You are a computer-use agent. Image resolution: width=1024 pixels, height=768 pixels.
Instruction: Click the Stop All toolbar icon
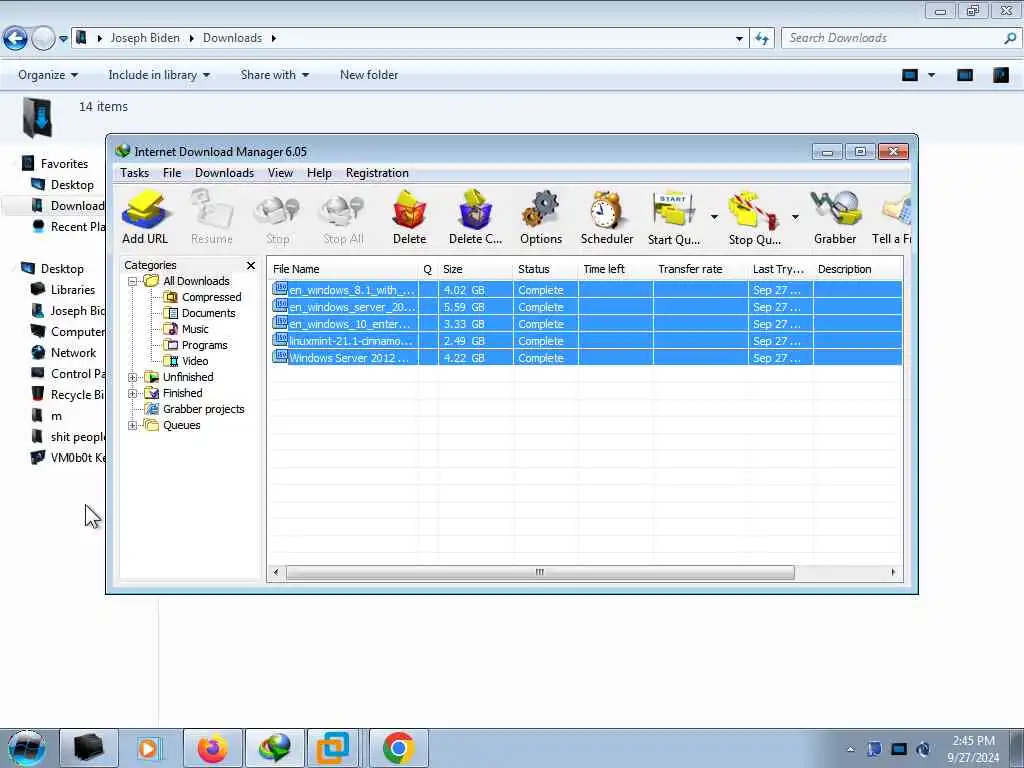pyautogui.click(x=343, y=217)
